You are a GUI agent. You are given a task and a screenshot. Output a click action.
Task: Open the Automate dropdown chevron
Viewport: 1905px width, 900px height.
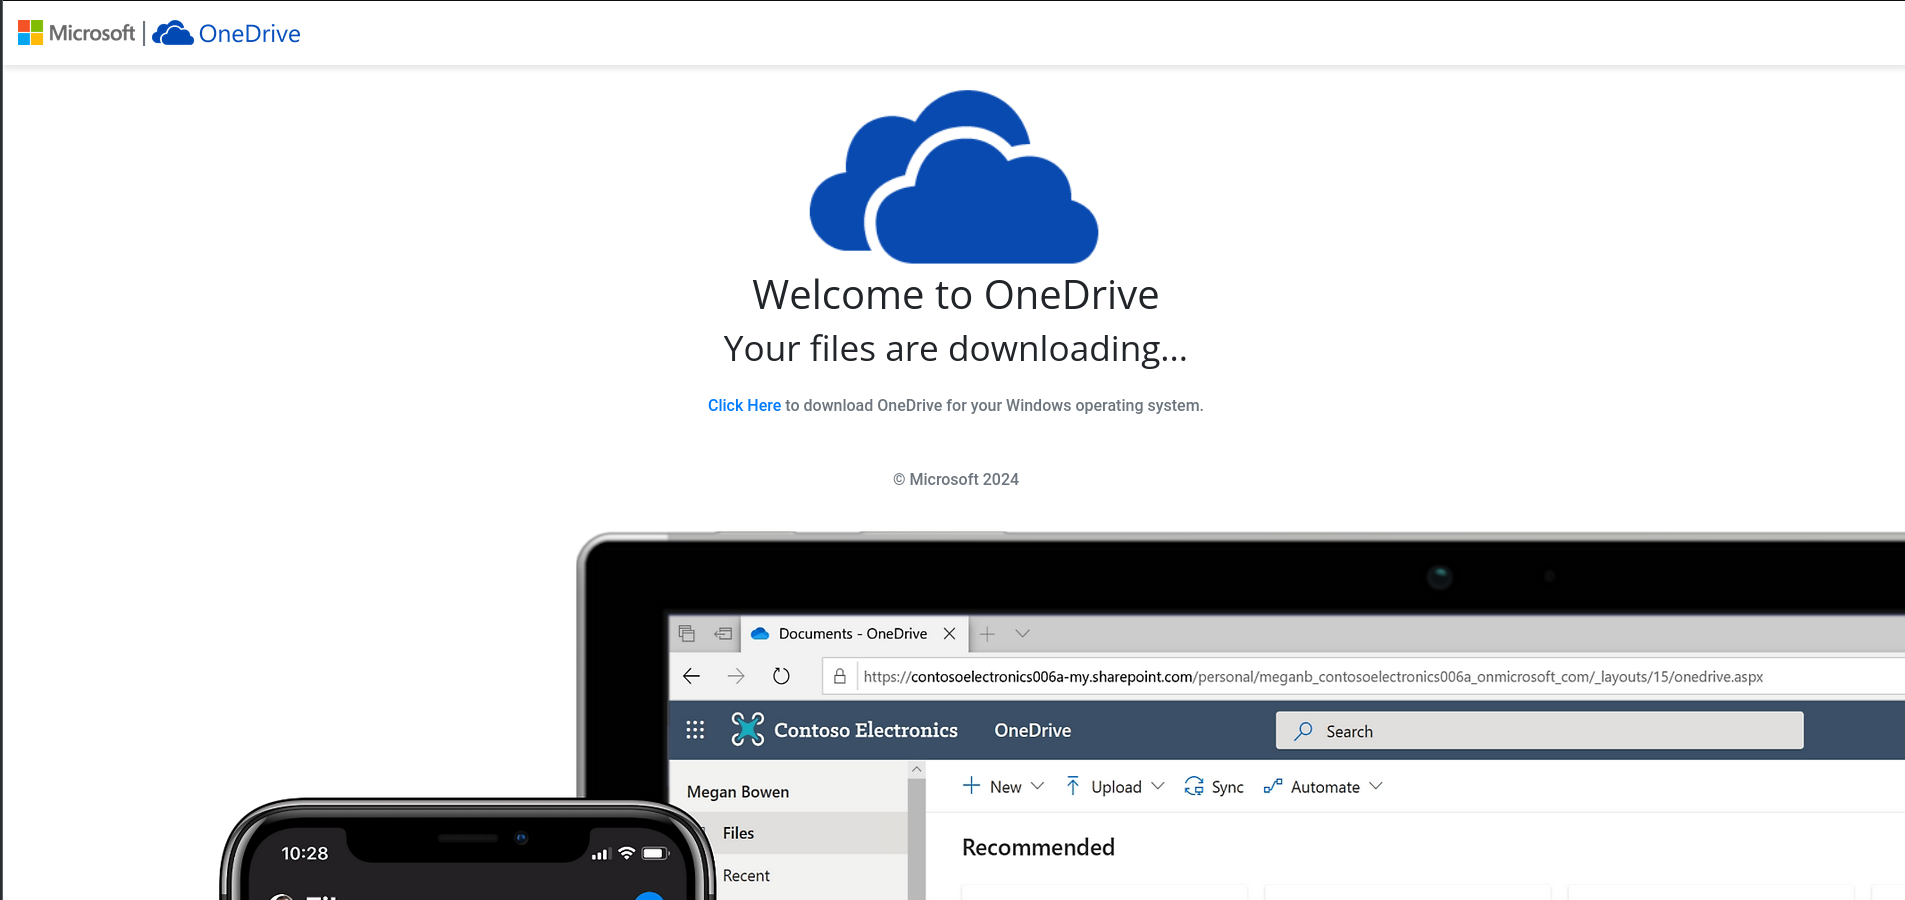point(1376,787)
